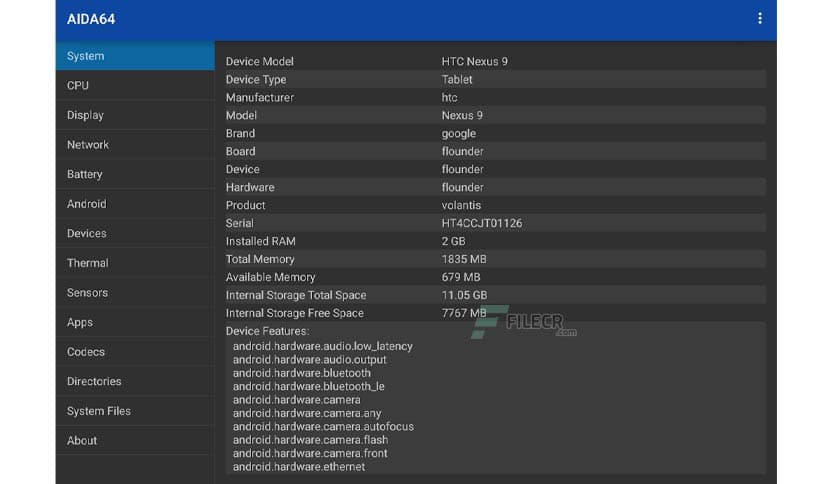The width and height of the screenshot is (836, 484).
Task: Click the AIDA64 title
Action: [x=91, y=19]
